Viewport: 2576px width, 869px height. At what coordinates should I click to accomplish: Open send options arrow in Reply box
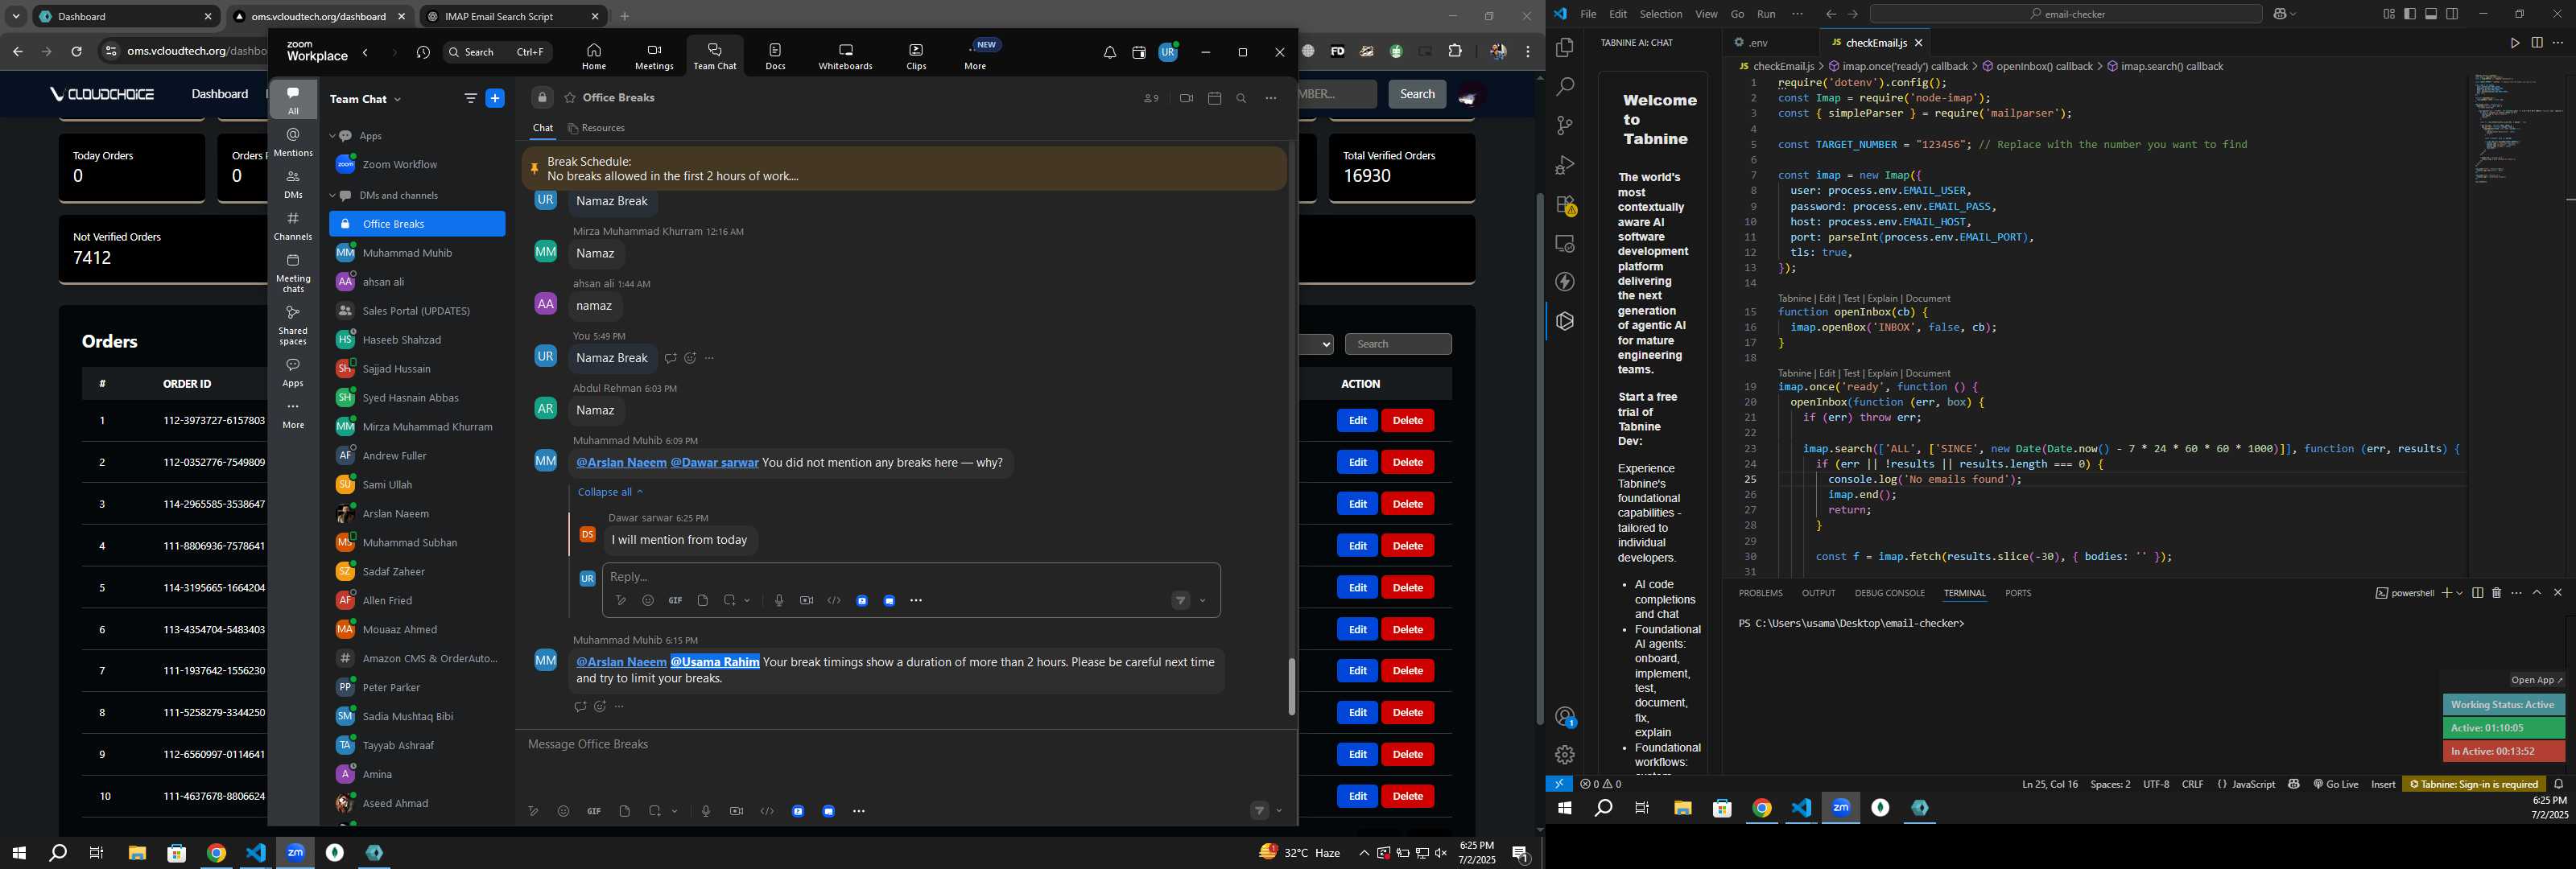[x=1202, y=601]
